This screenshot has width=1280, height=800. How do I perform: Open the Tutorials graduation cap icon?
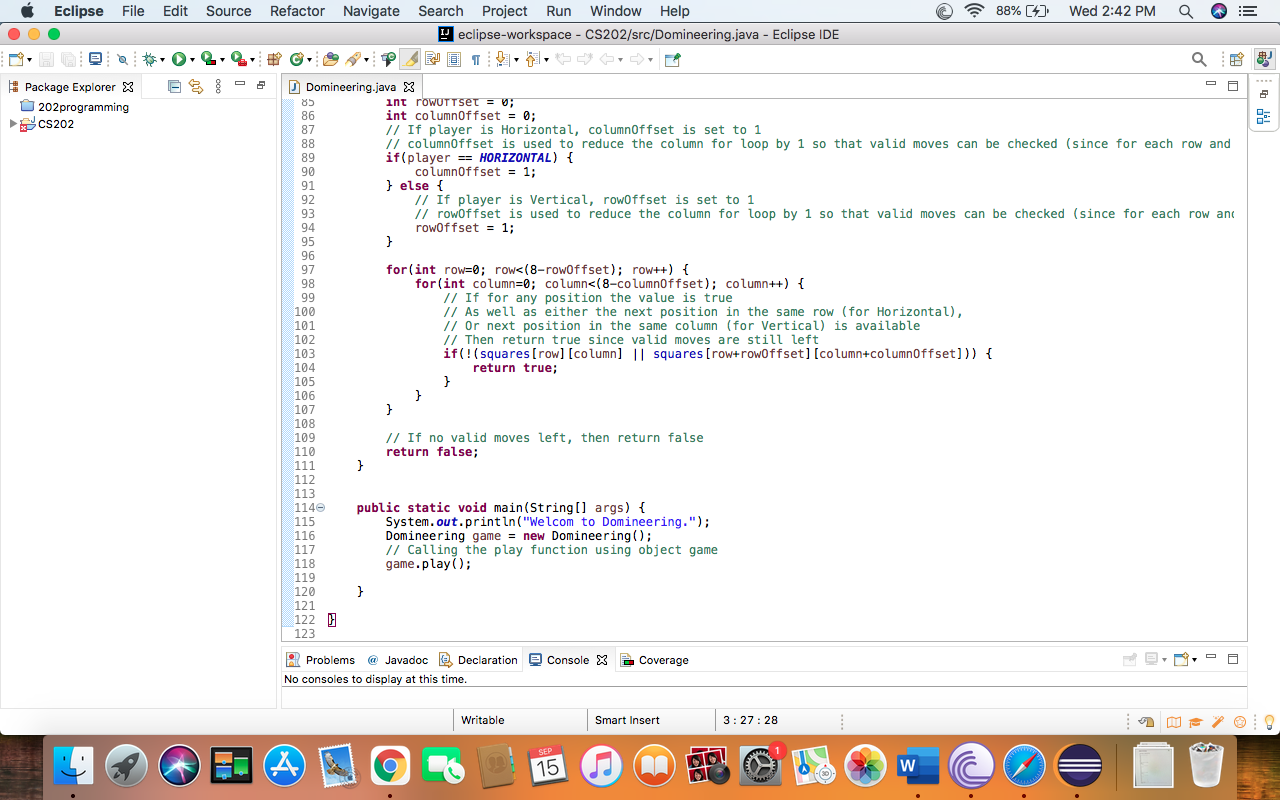(x=1195, y=722)
